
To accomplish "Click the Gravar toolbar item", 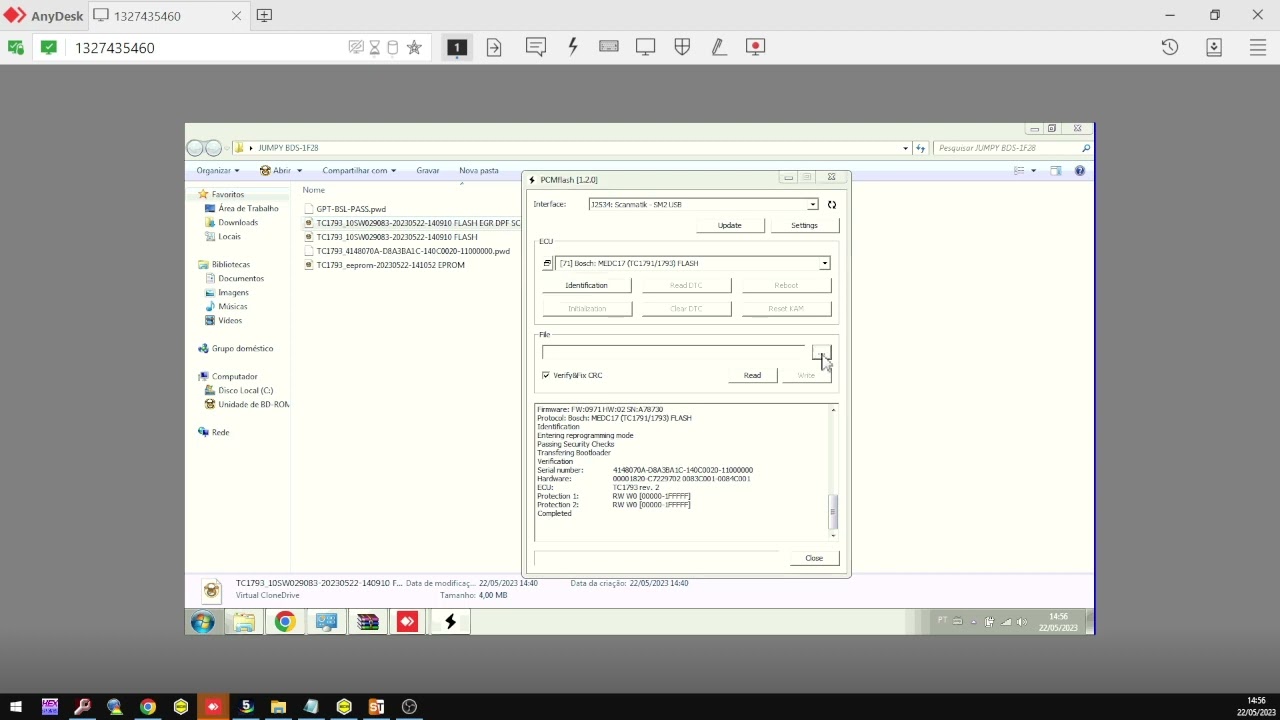I will coord(428,171).
